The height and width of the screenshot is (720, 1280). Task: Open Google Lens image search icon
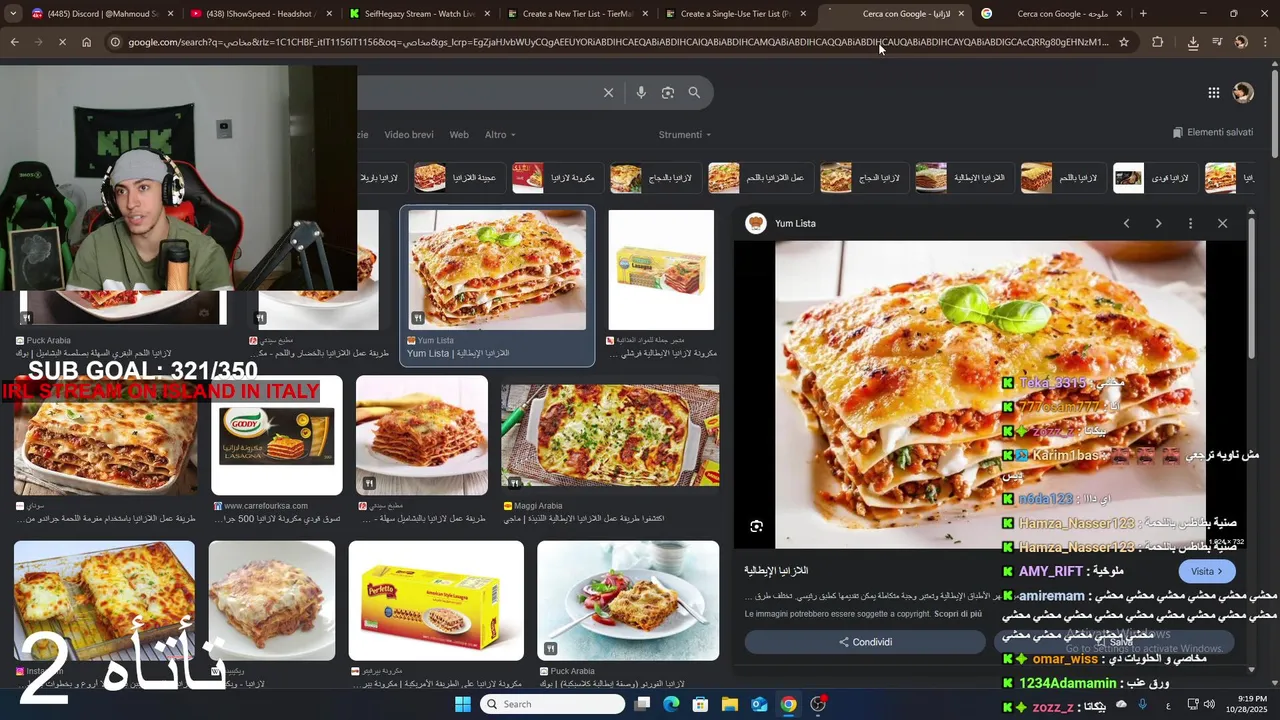click(x=668, y=93)
